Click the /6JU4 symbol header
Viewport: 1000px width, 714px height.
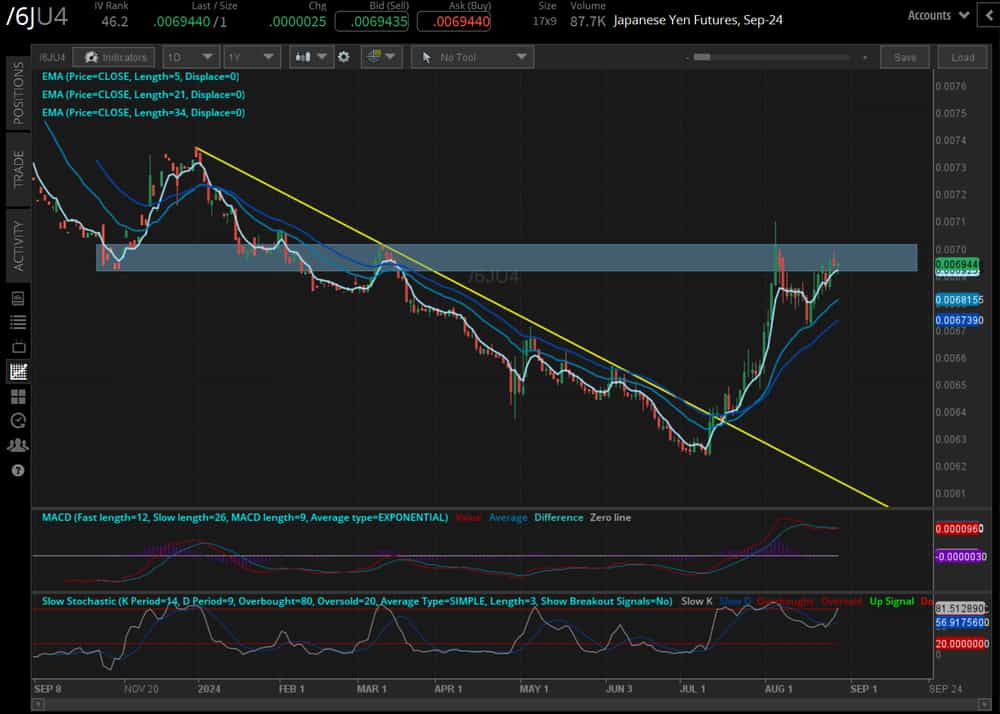tap(37, 17)
